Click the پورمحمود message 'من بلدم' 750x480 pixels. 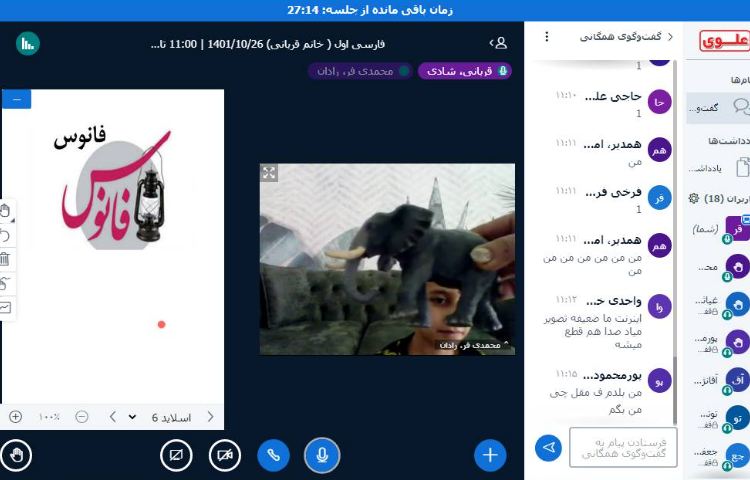click(596, 401)
